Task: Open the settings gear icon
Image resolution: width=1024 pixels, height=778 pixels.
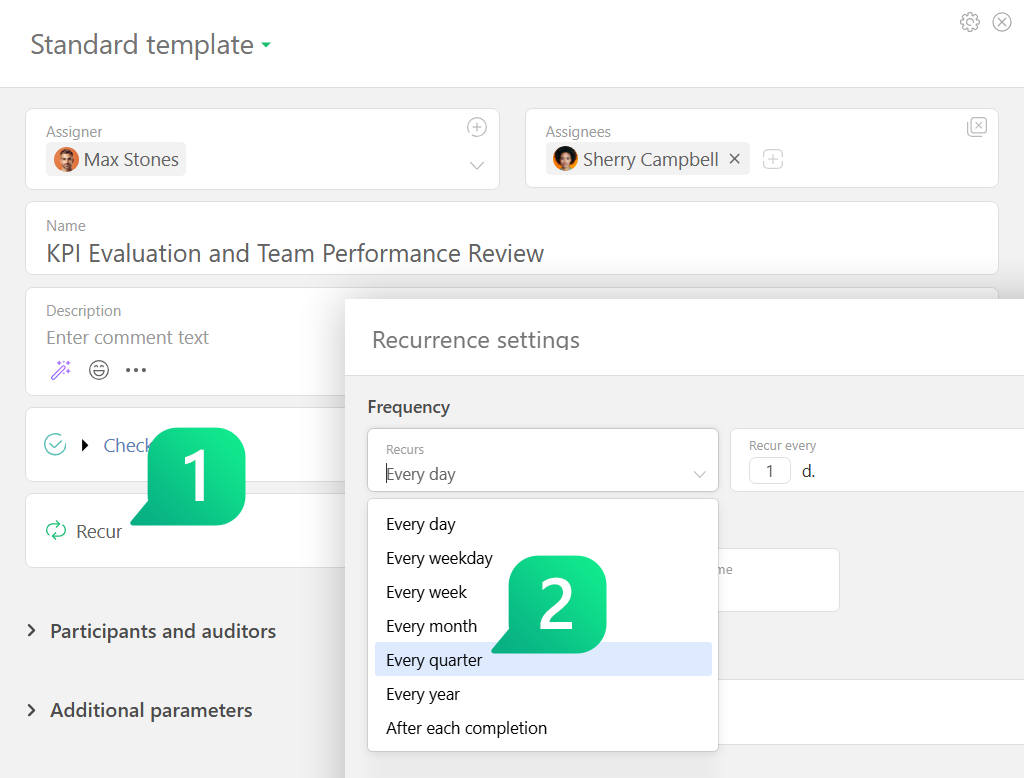Action: [970, 22]
